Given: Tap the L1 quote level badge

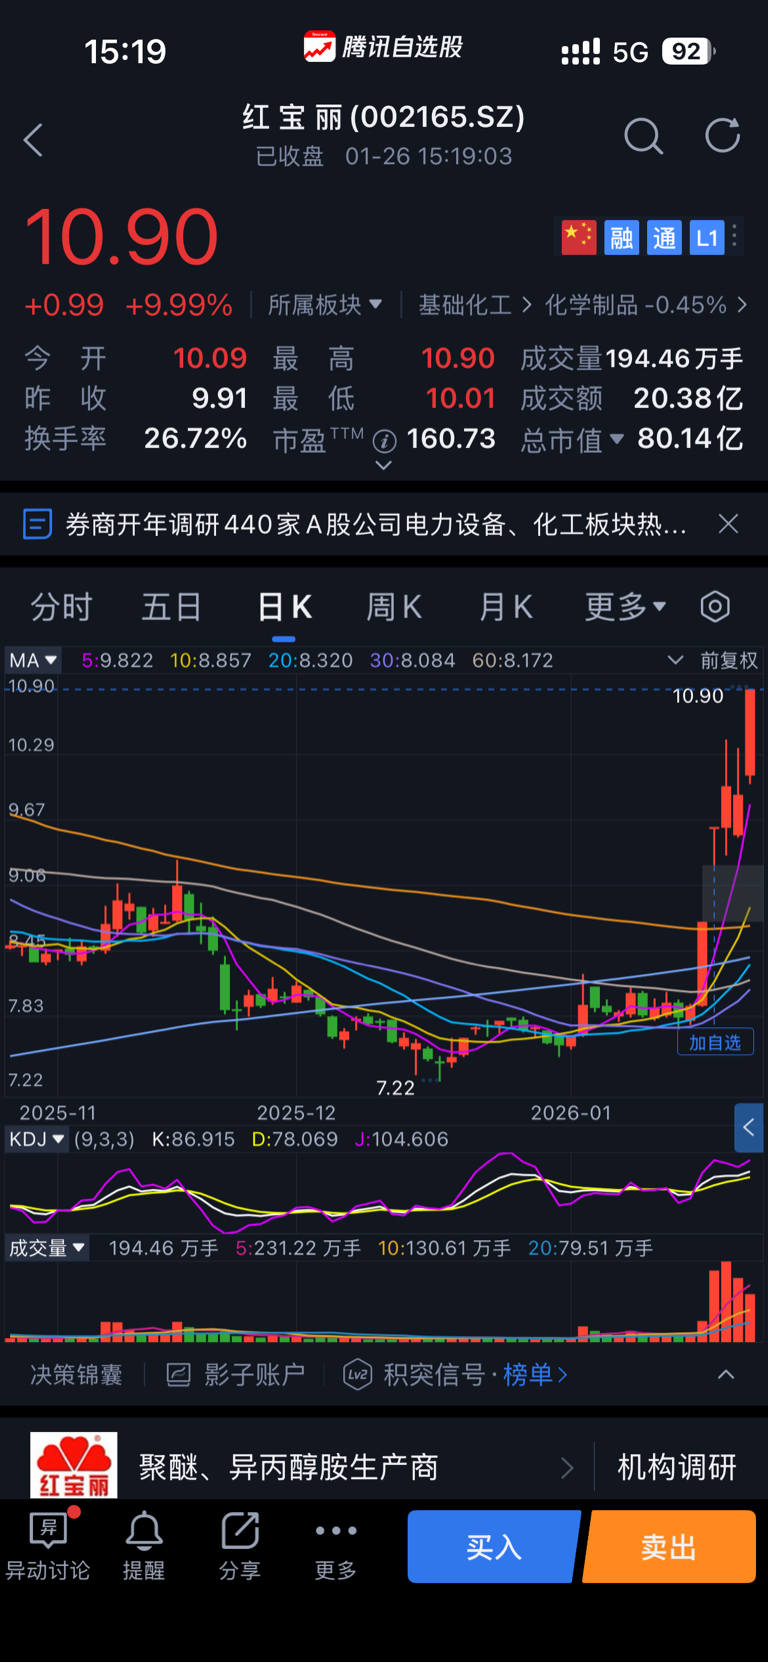Looking at the screenshot, I should pos(707,237).
